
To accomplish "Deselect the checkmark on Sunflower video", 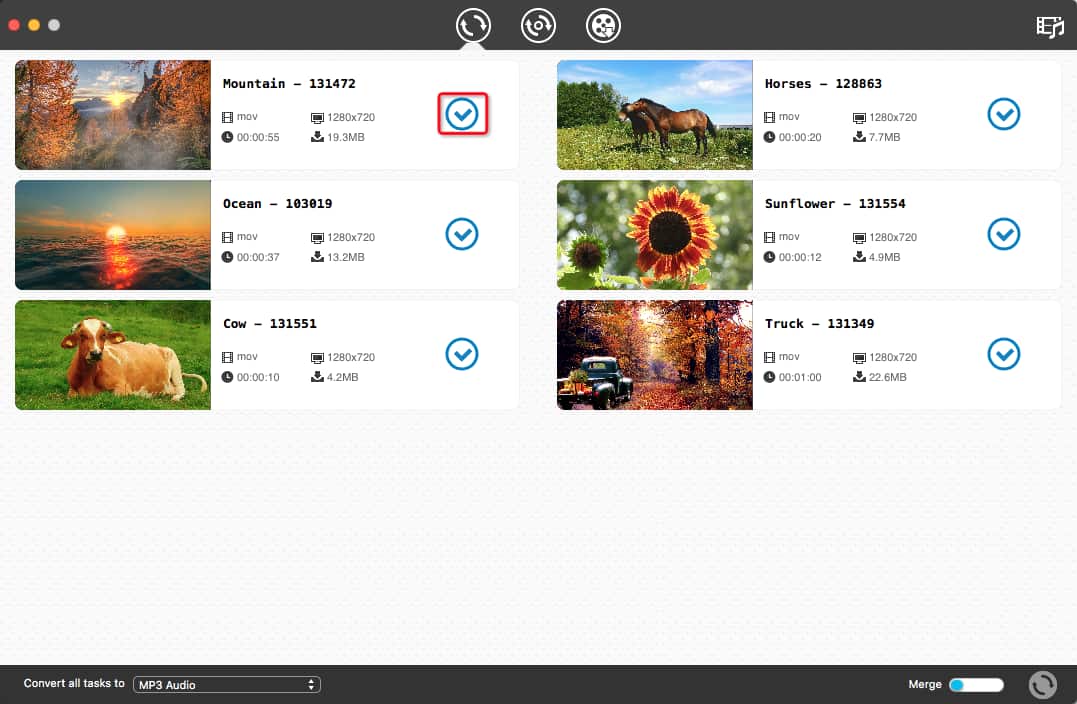I will [x=1003, y=234].
